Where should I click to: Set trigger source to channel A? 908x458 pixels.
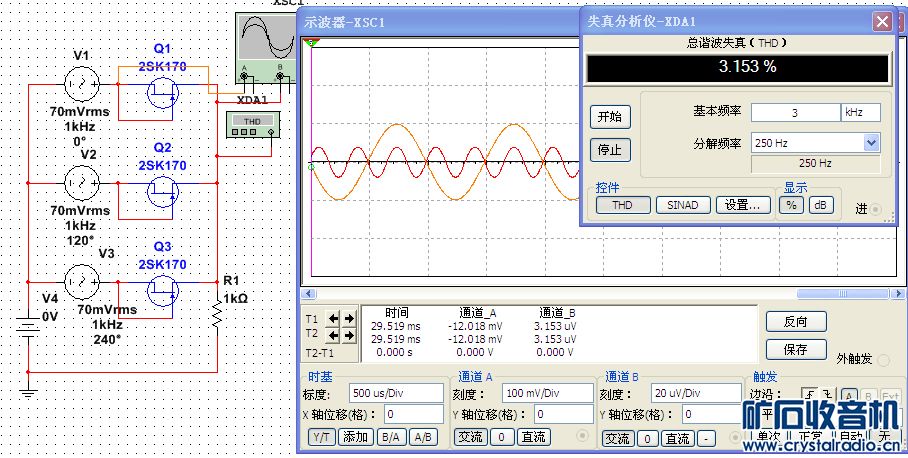(x=849, y=395)
